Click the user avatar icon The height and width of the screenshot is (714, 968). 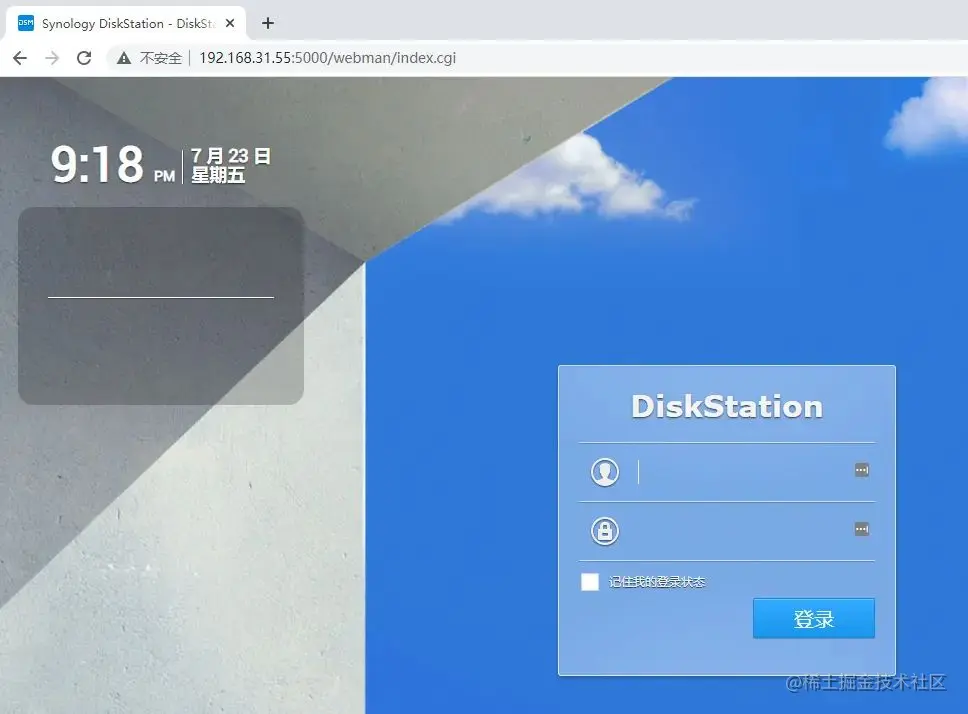604,472
